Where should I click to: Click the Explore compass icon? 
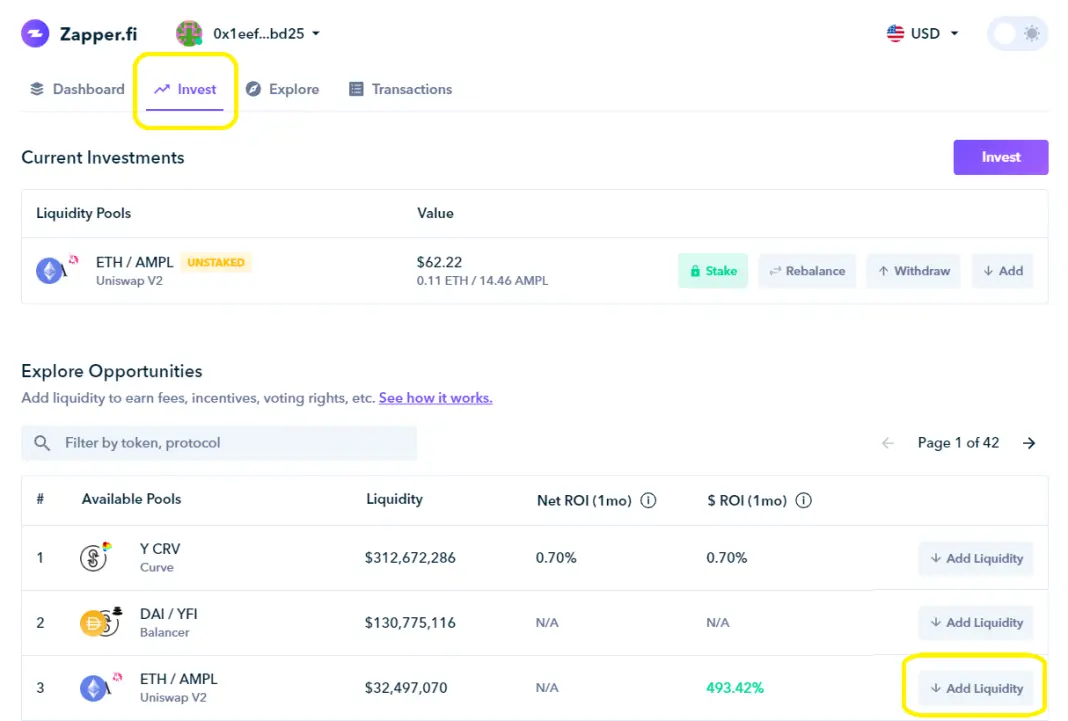tap(253, 89)
